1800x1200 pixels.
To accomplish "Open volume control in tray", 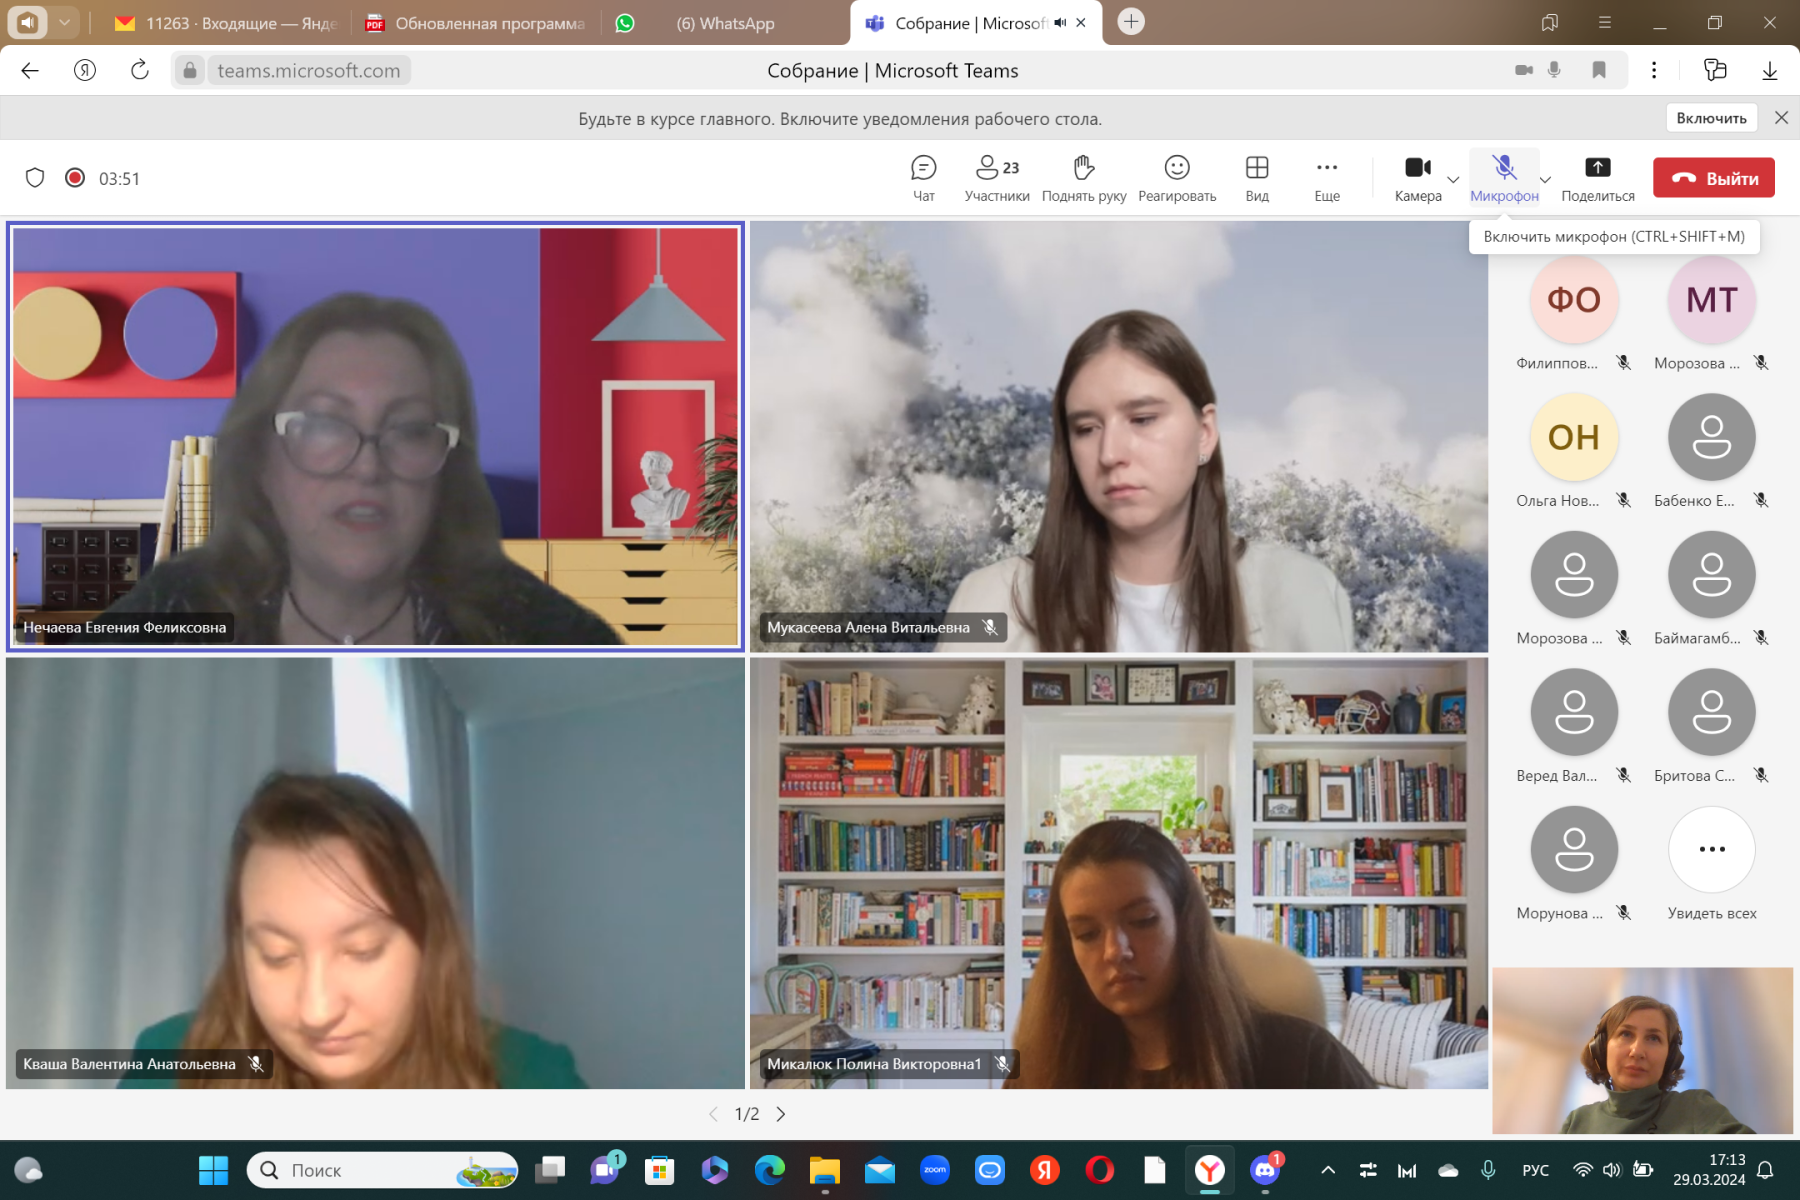I will 1611,1170.
